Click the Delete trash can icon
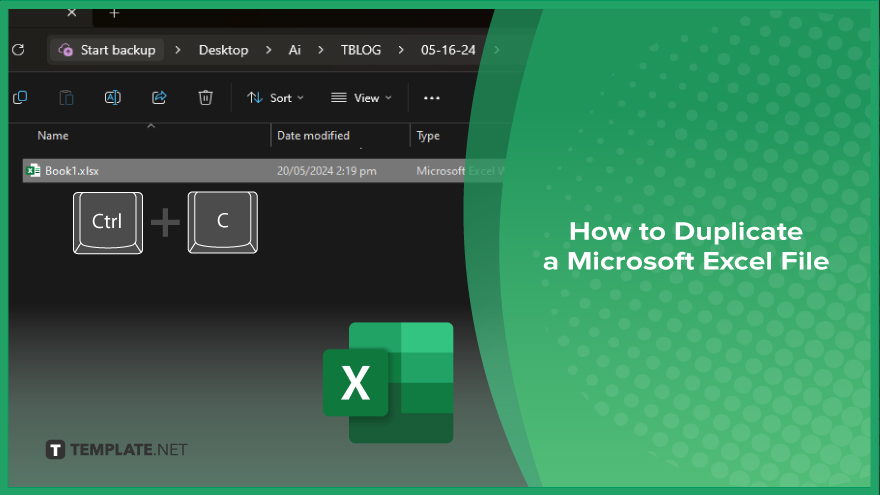The image size is (880, 495). point(205,98)
